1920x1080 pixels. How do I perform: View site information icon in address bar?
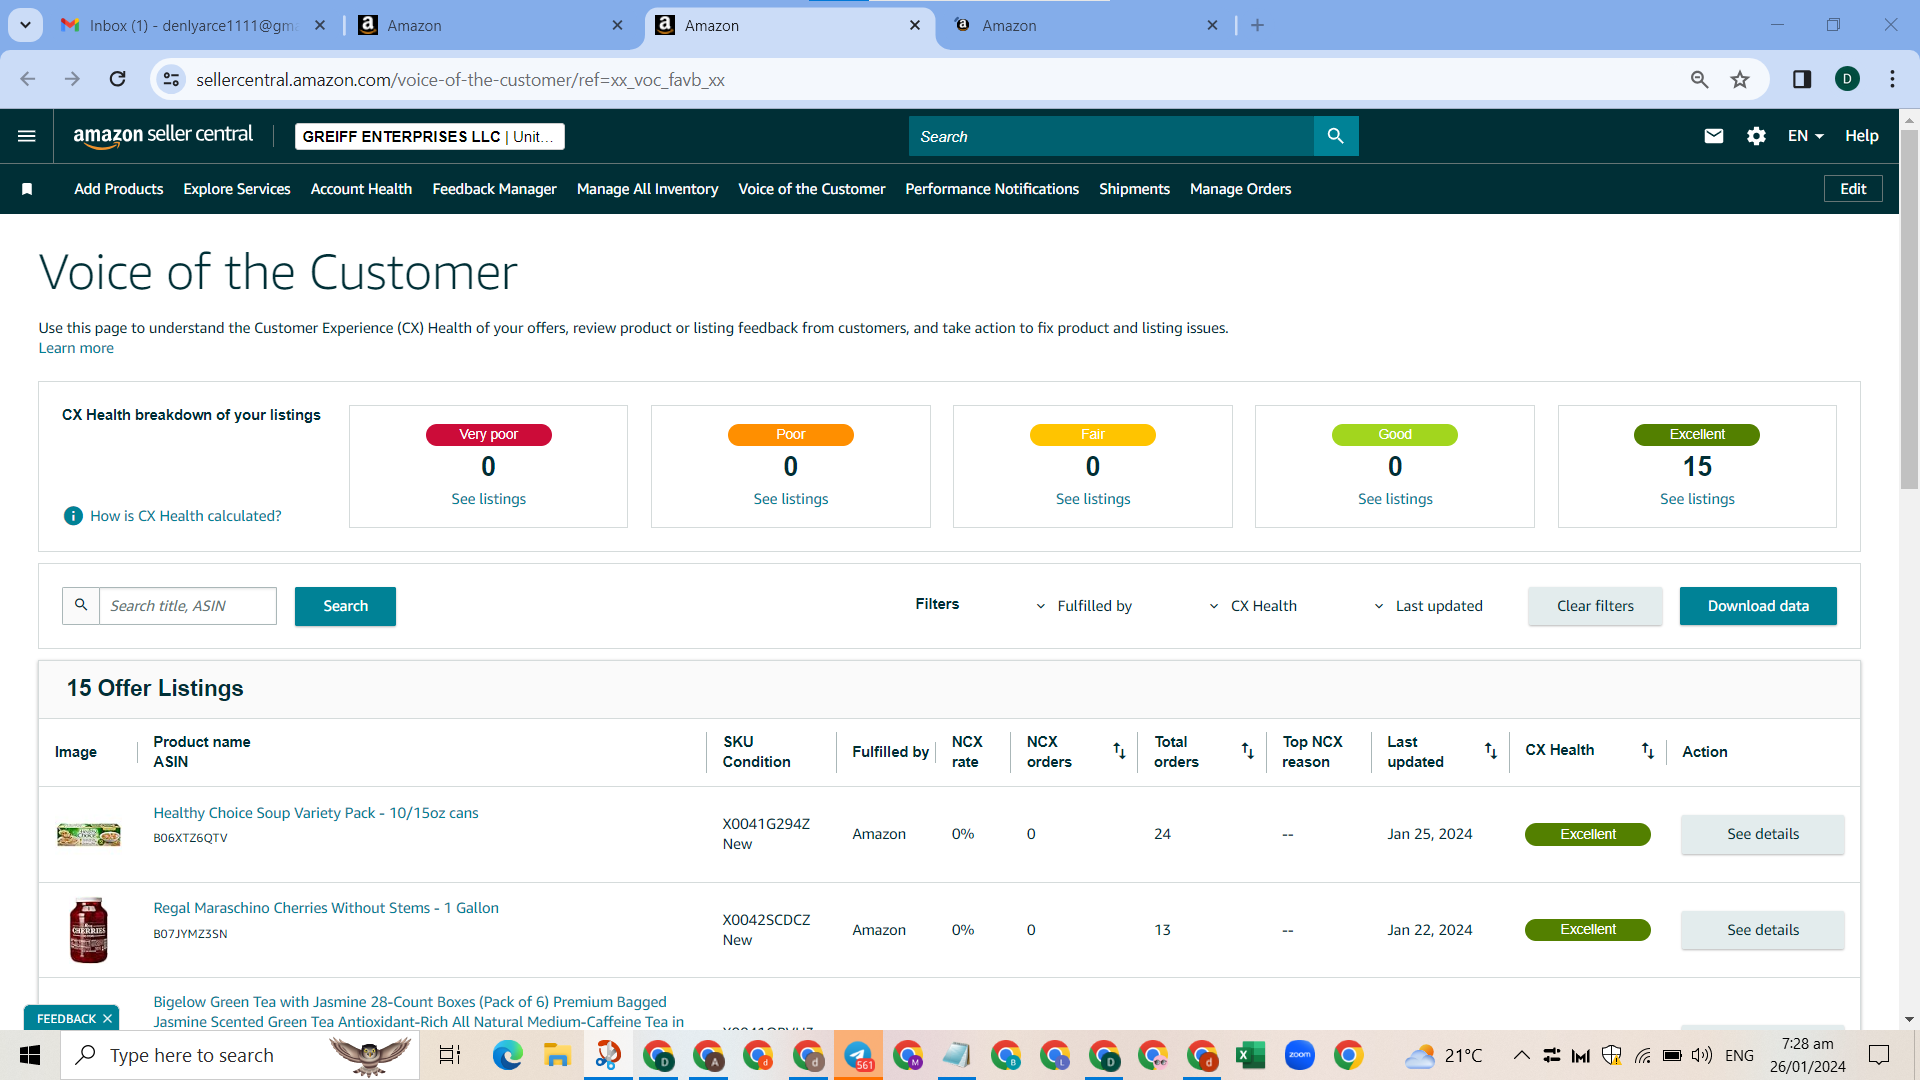(172, 79)
